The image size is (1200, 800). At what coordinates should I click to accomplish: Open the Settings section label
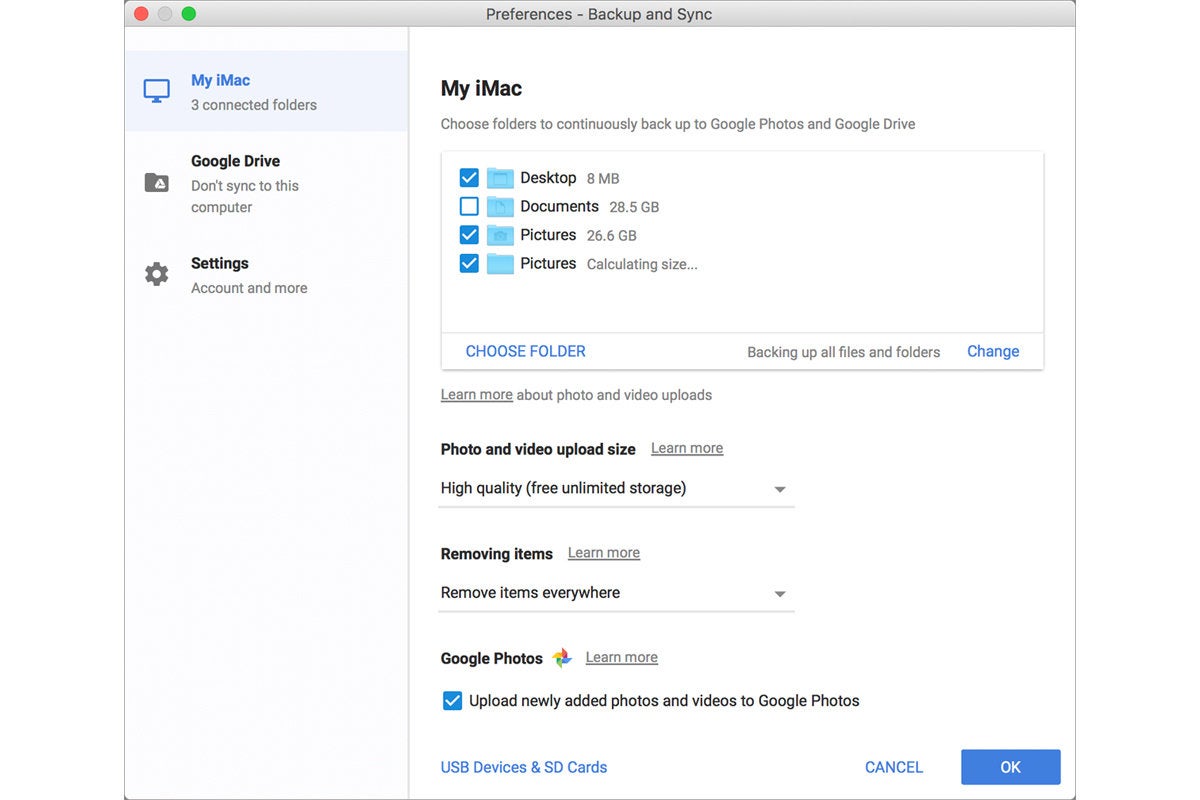point(220,264)
